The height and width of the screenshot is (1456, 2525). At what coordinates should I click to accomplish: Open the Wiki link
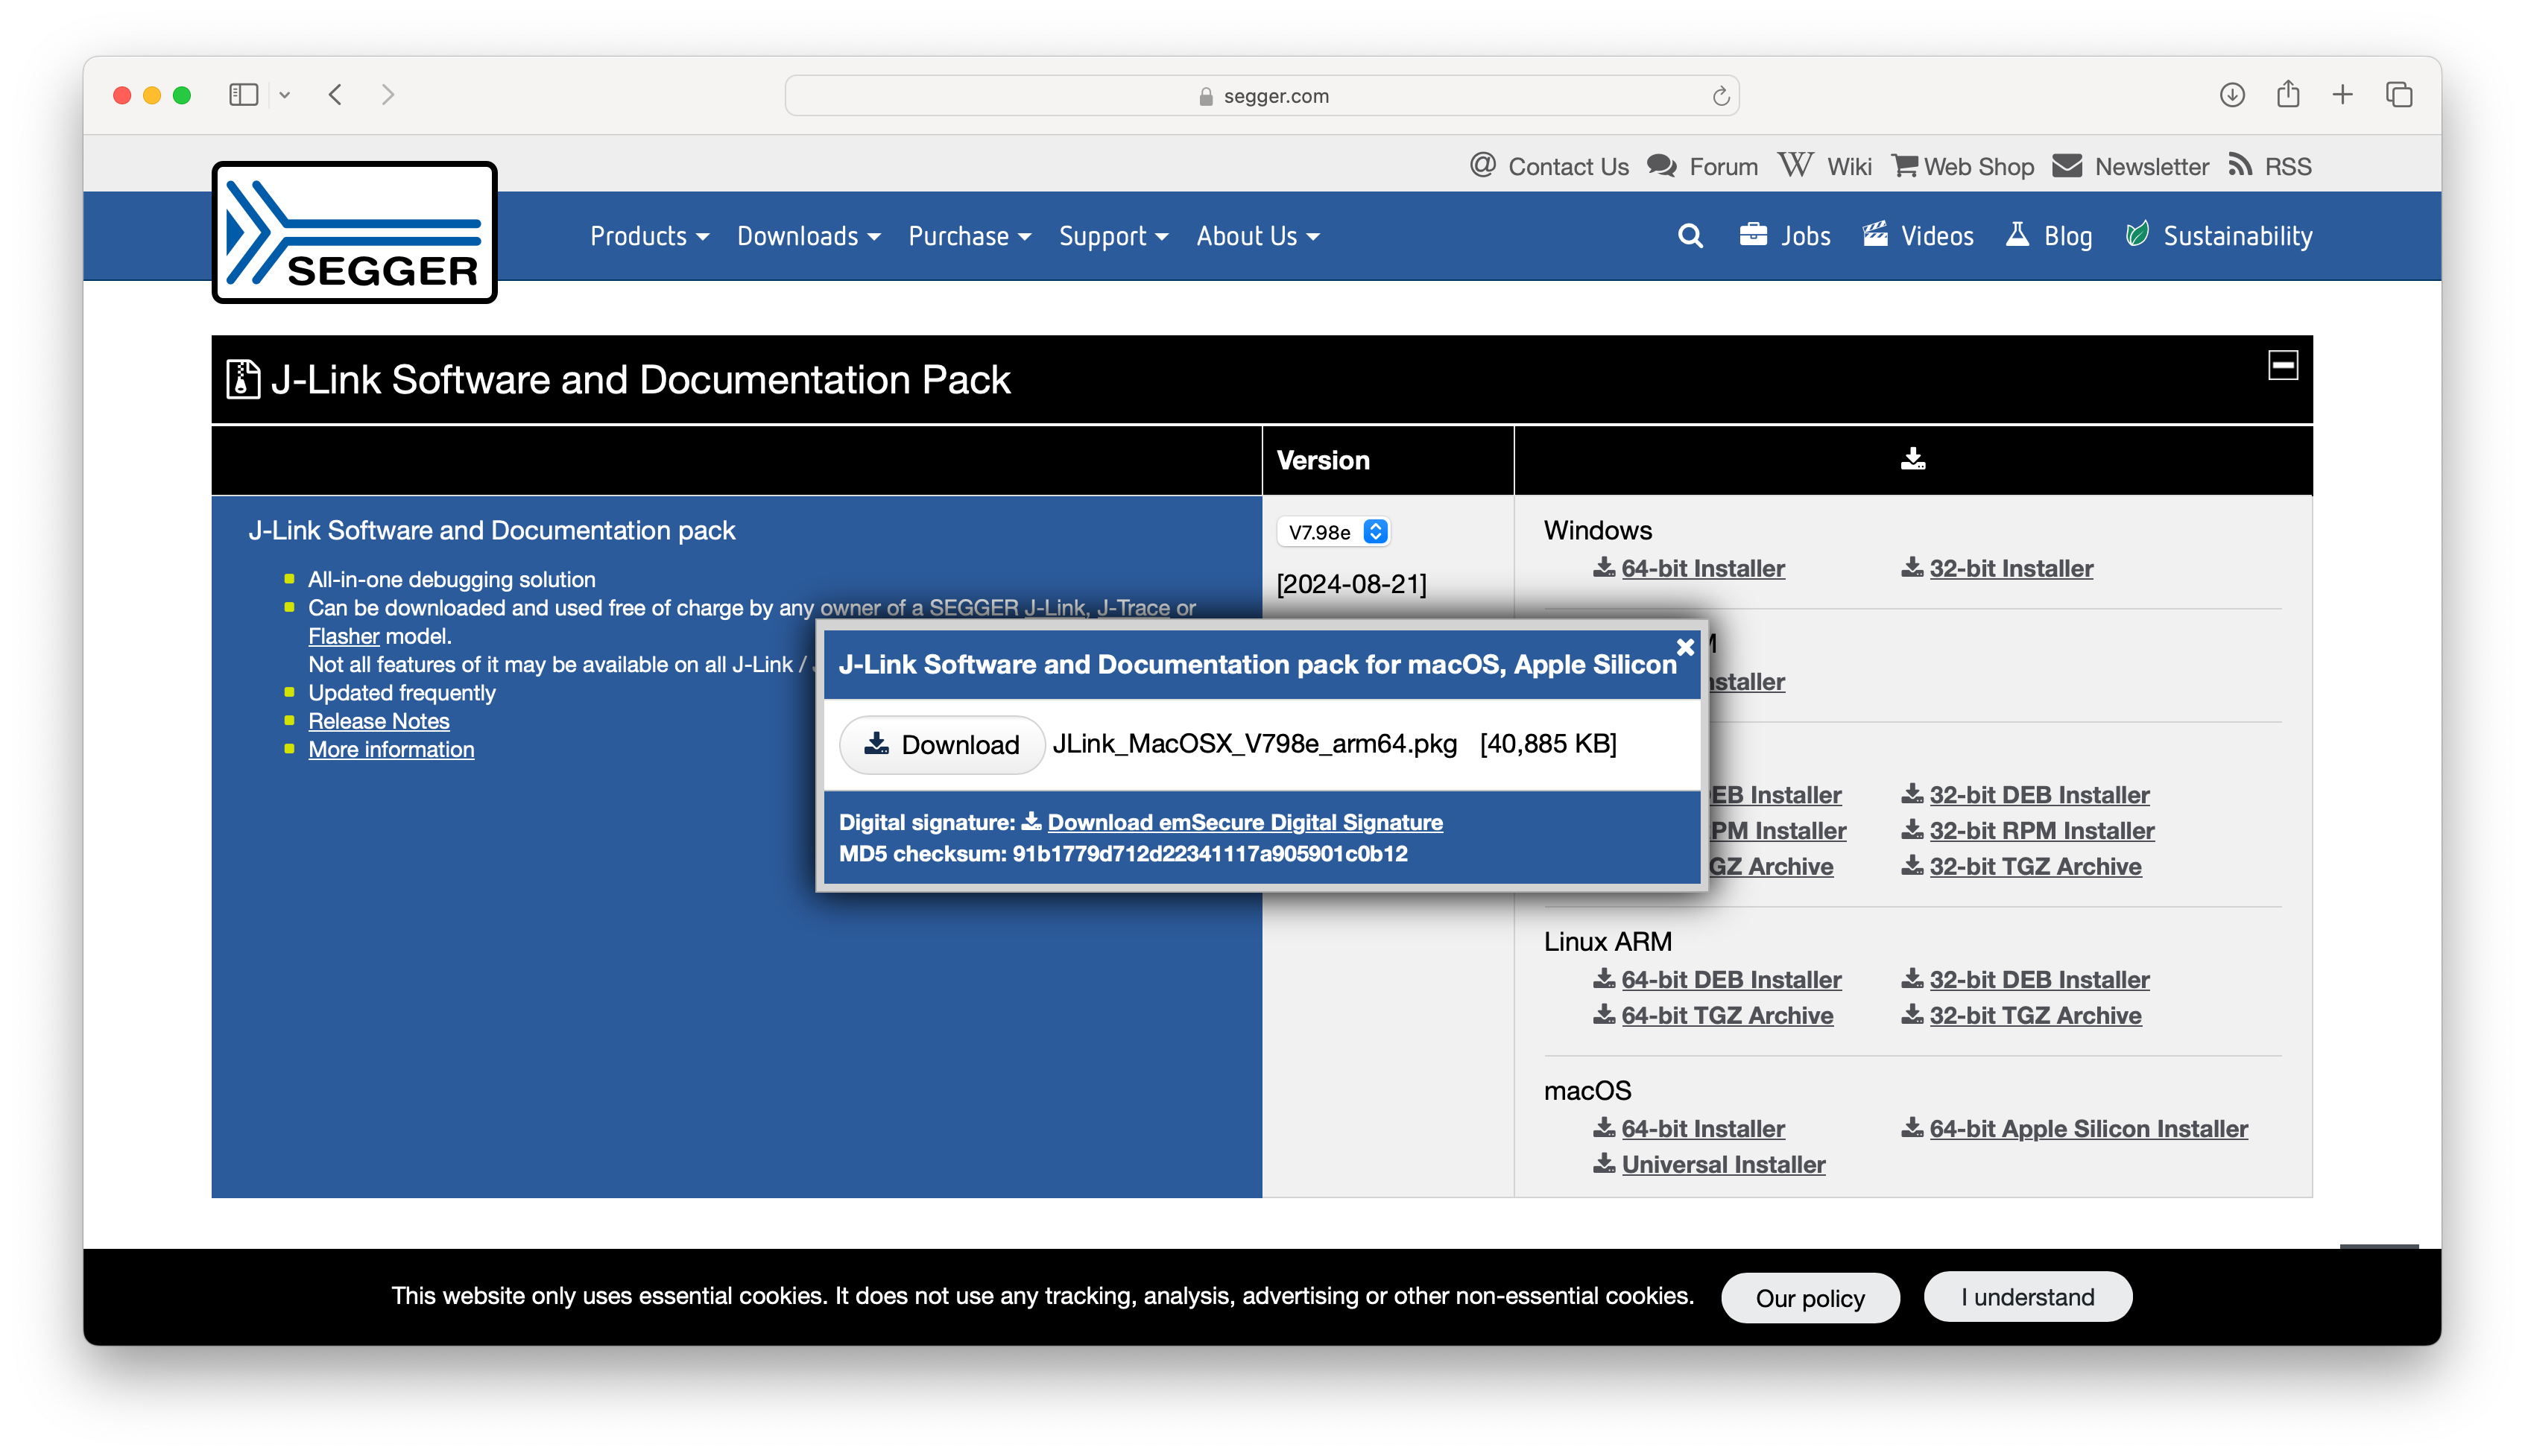[x=1825, y=166]
